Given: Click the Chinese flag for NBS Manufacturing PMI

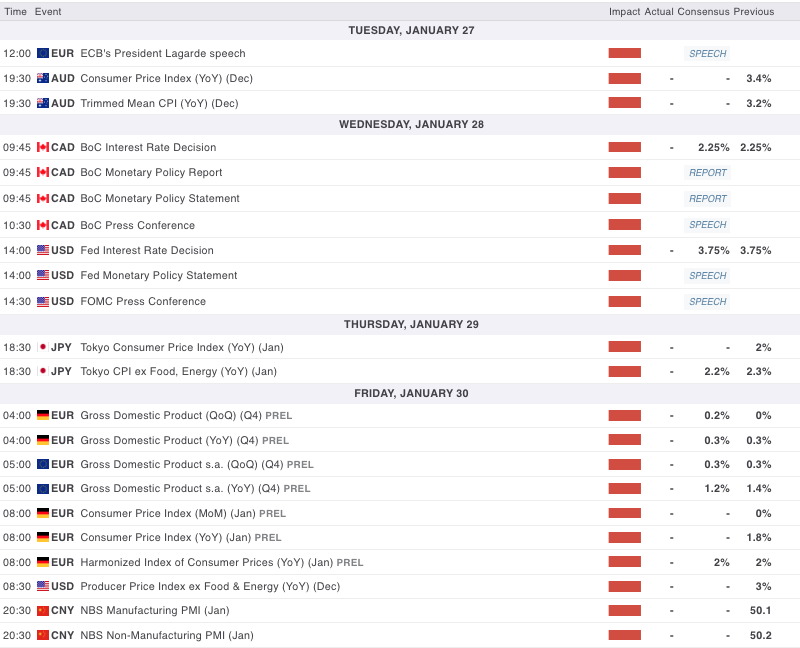Looking at the screenshot, I should coord(42,610).
